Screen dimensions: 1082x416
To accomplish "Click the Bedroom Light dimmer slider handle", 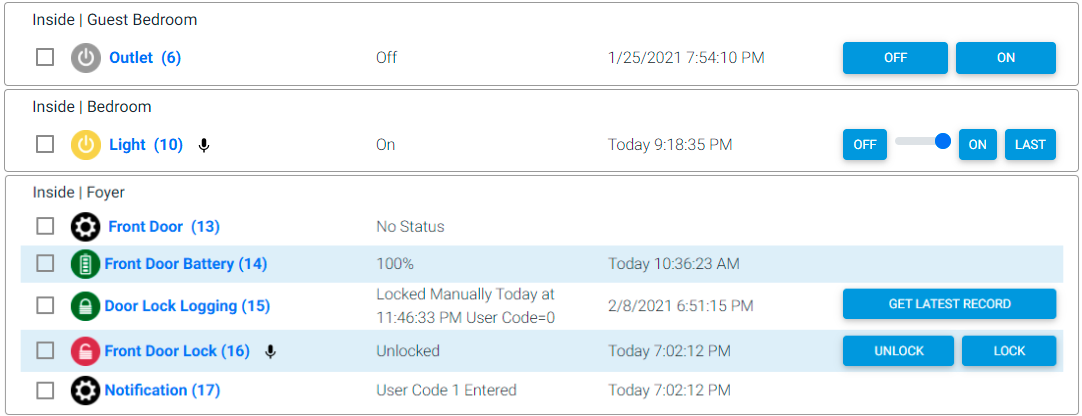I will click(x=943, y=141).
